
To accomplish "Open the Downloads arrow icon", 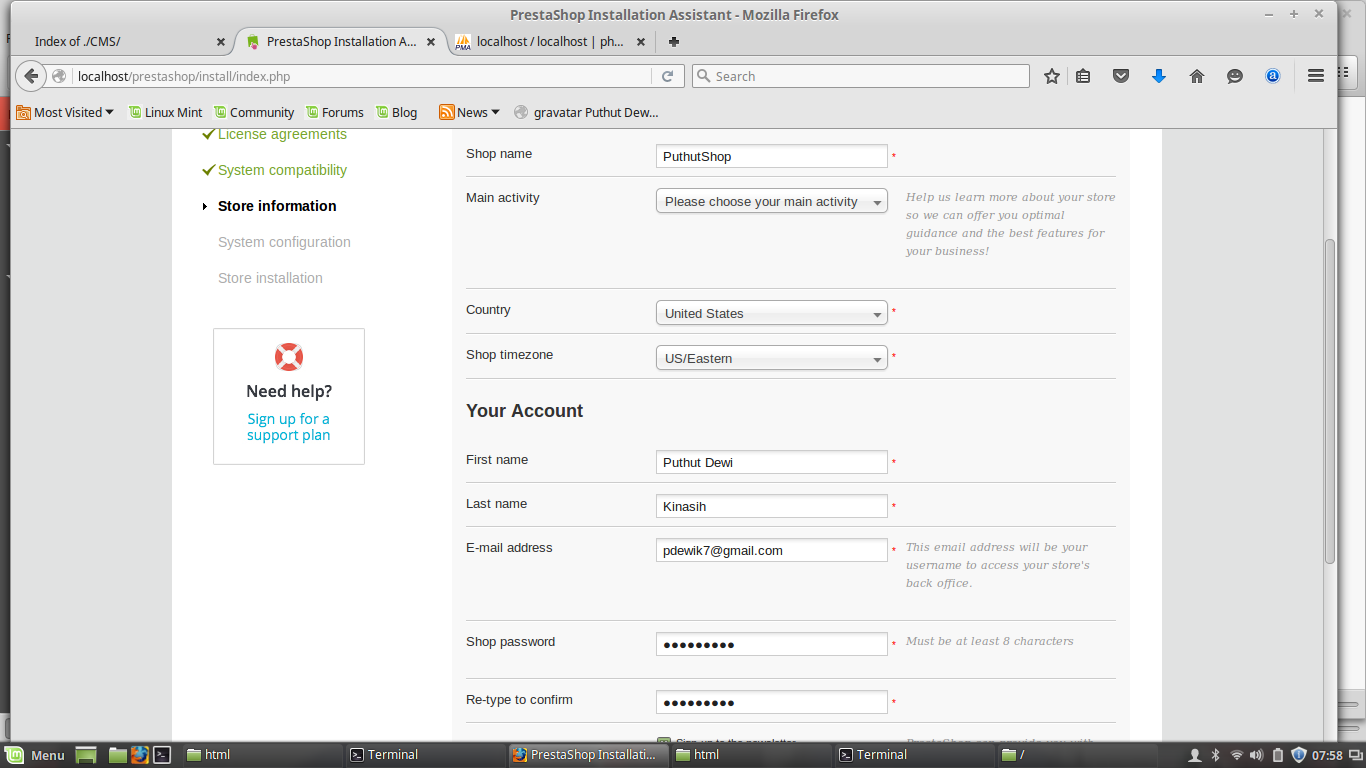I will [1159, 76].
